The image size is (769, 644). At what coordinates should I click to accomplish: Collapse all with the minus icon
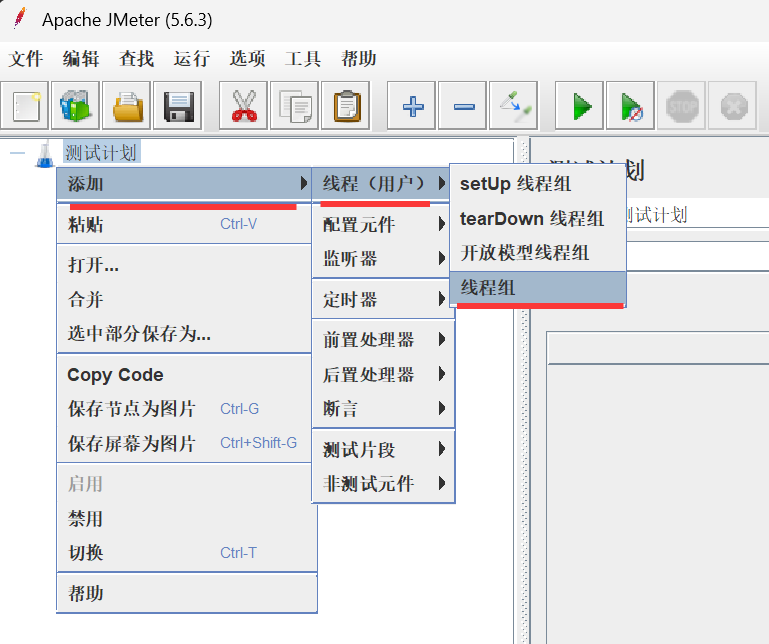coord(463,106)
